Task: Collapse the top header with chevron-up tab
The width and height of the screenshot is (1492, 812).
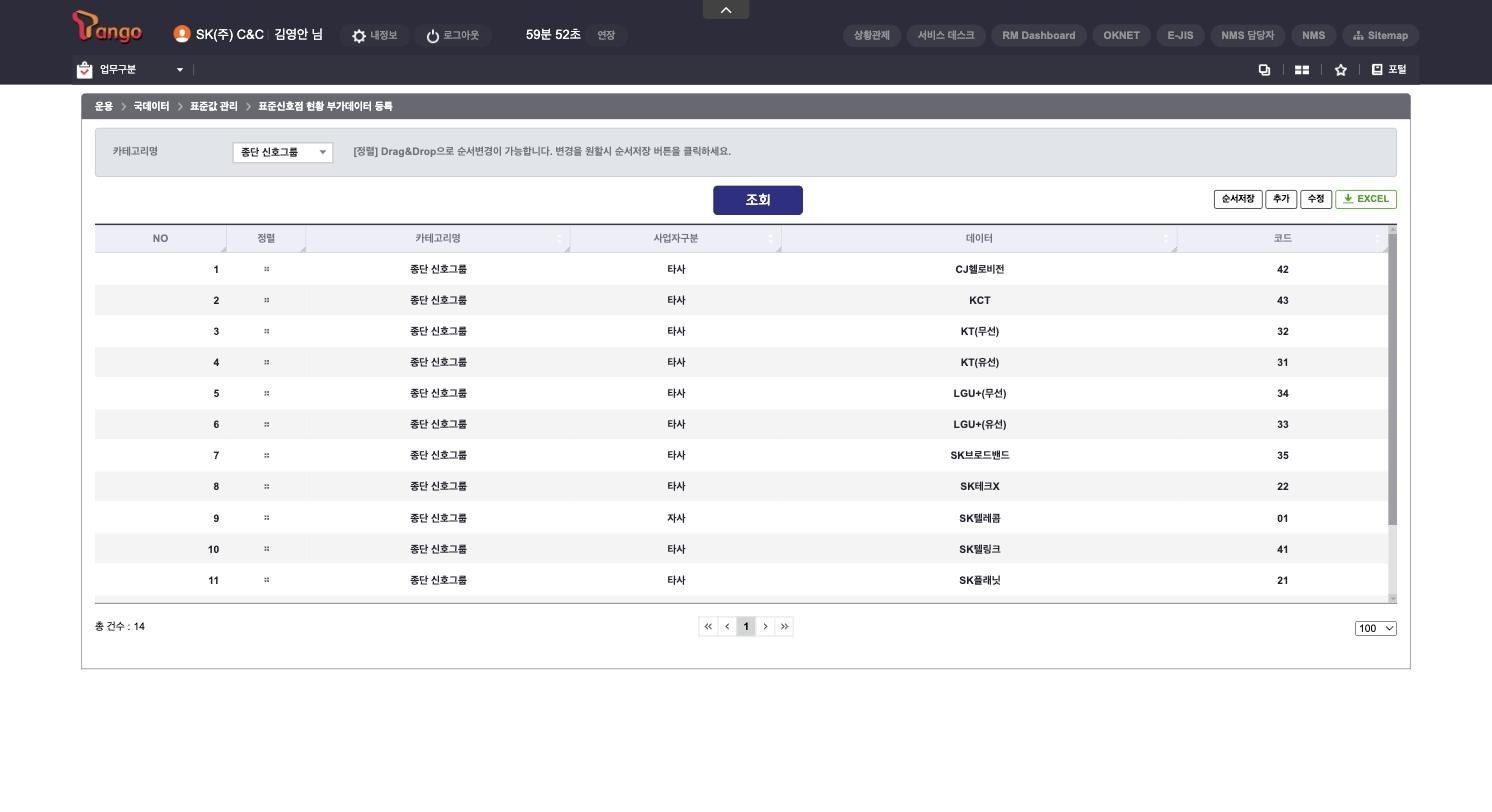Action: (726, 9)
